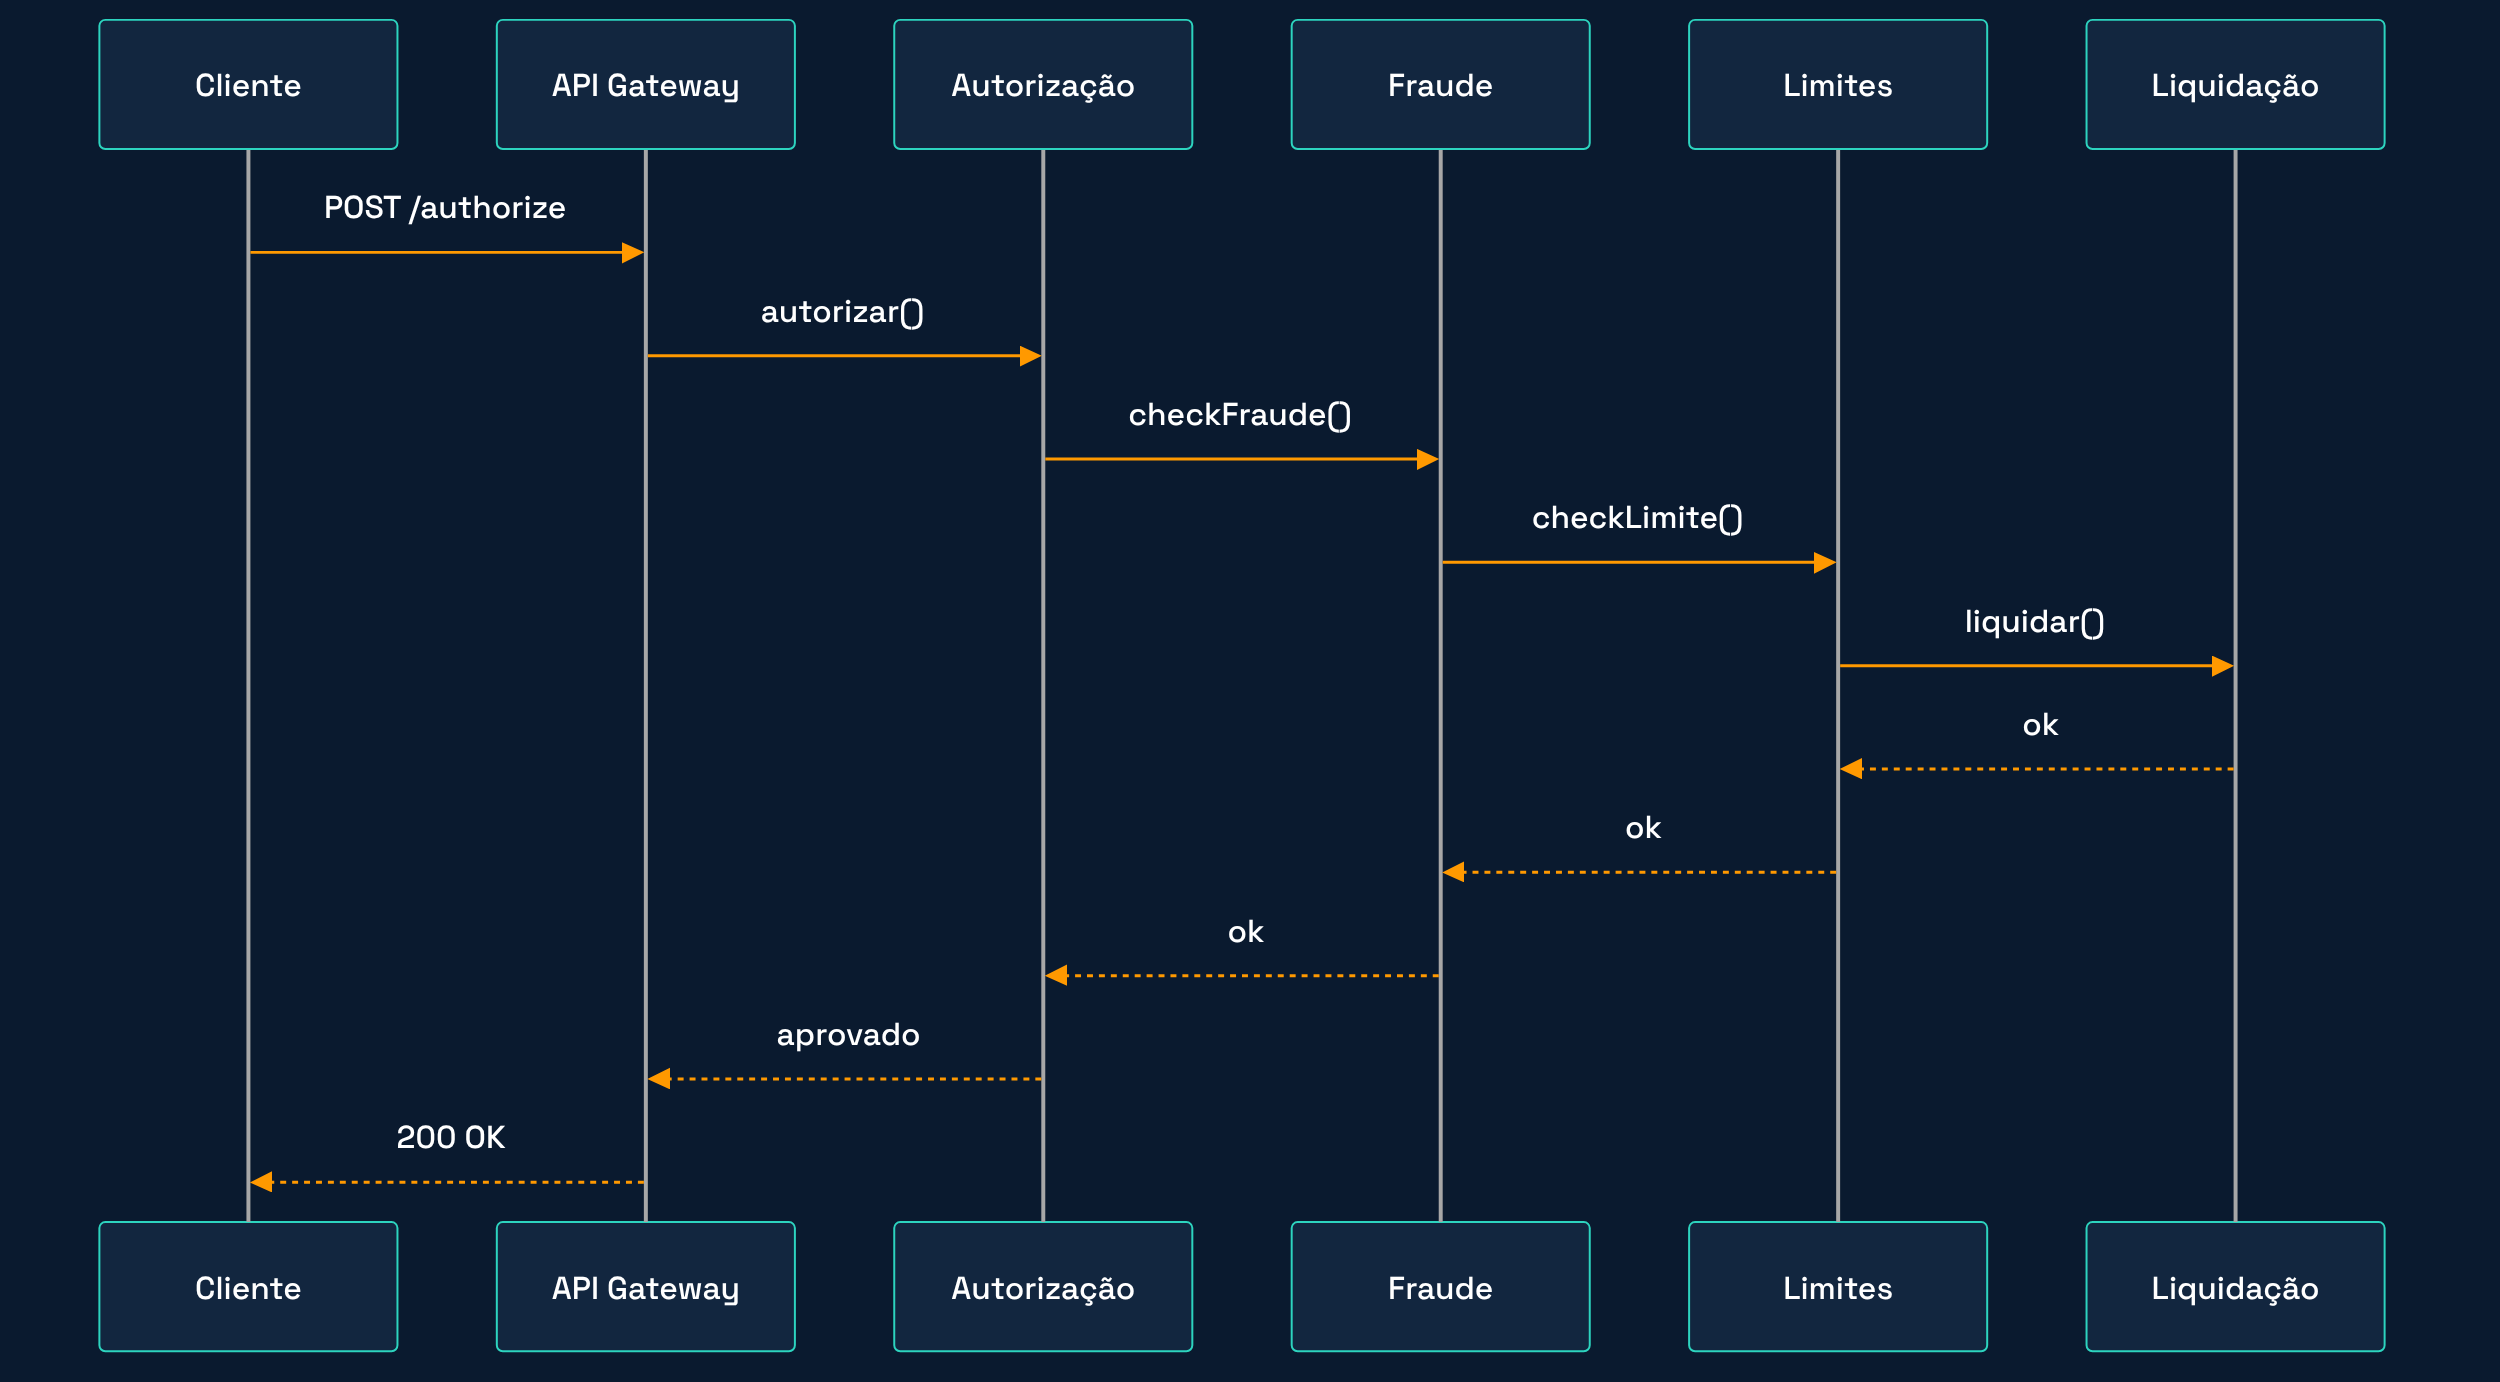Image resolution: width=2500 pixels, height=1382 pixels.
Task: Click the 'POST /authorize' message label
Action: 445,208
